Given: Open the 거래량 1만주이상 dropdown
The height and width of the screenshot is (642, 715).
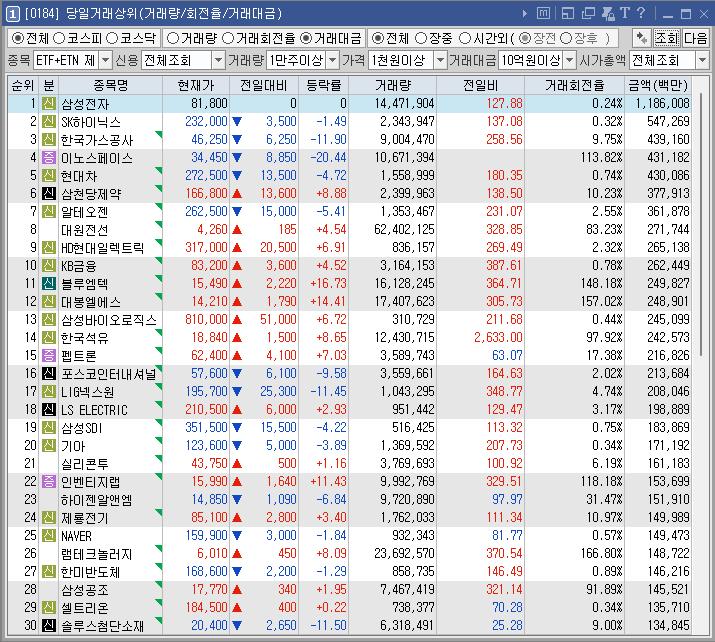Looking at the screenshot, I should coord(333,60).
